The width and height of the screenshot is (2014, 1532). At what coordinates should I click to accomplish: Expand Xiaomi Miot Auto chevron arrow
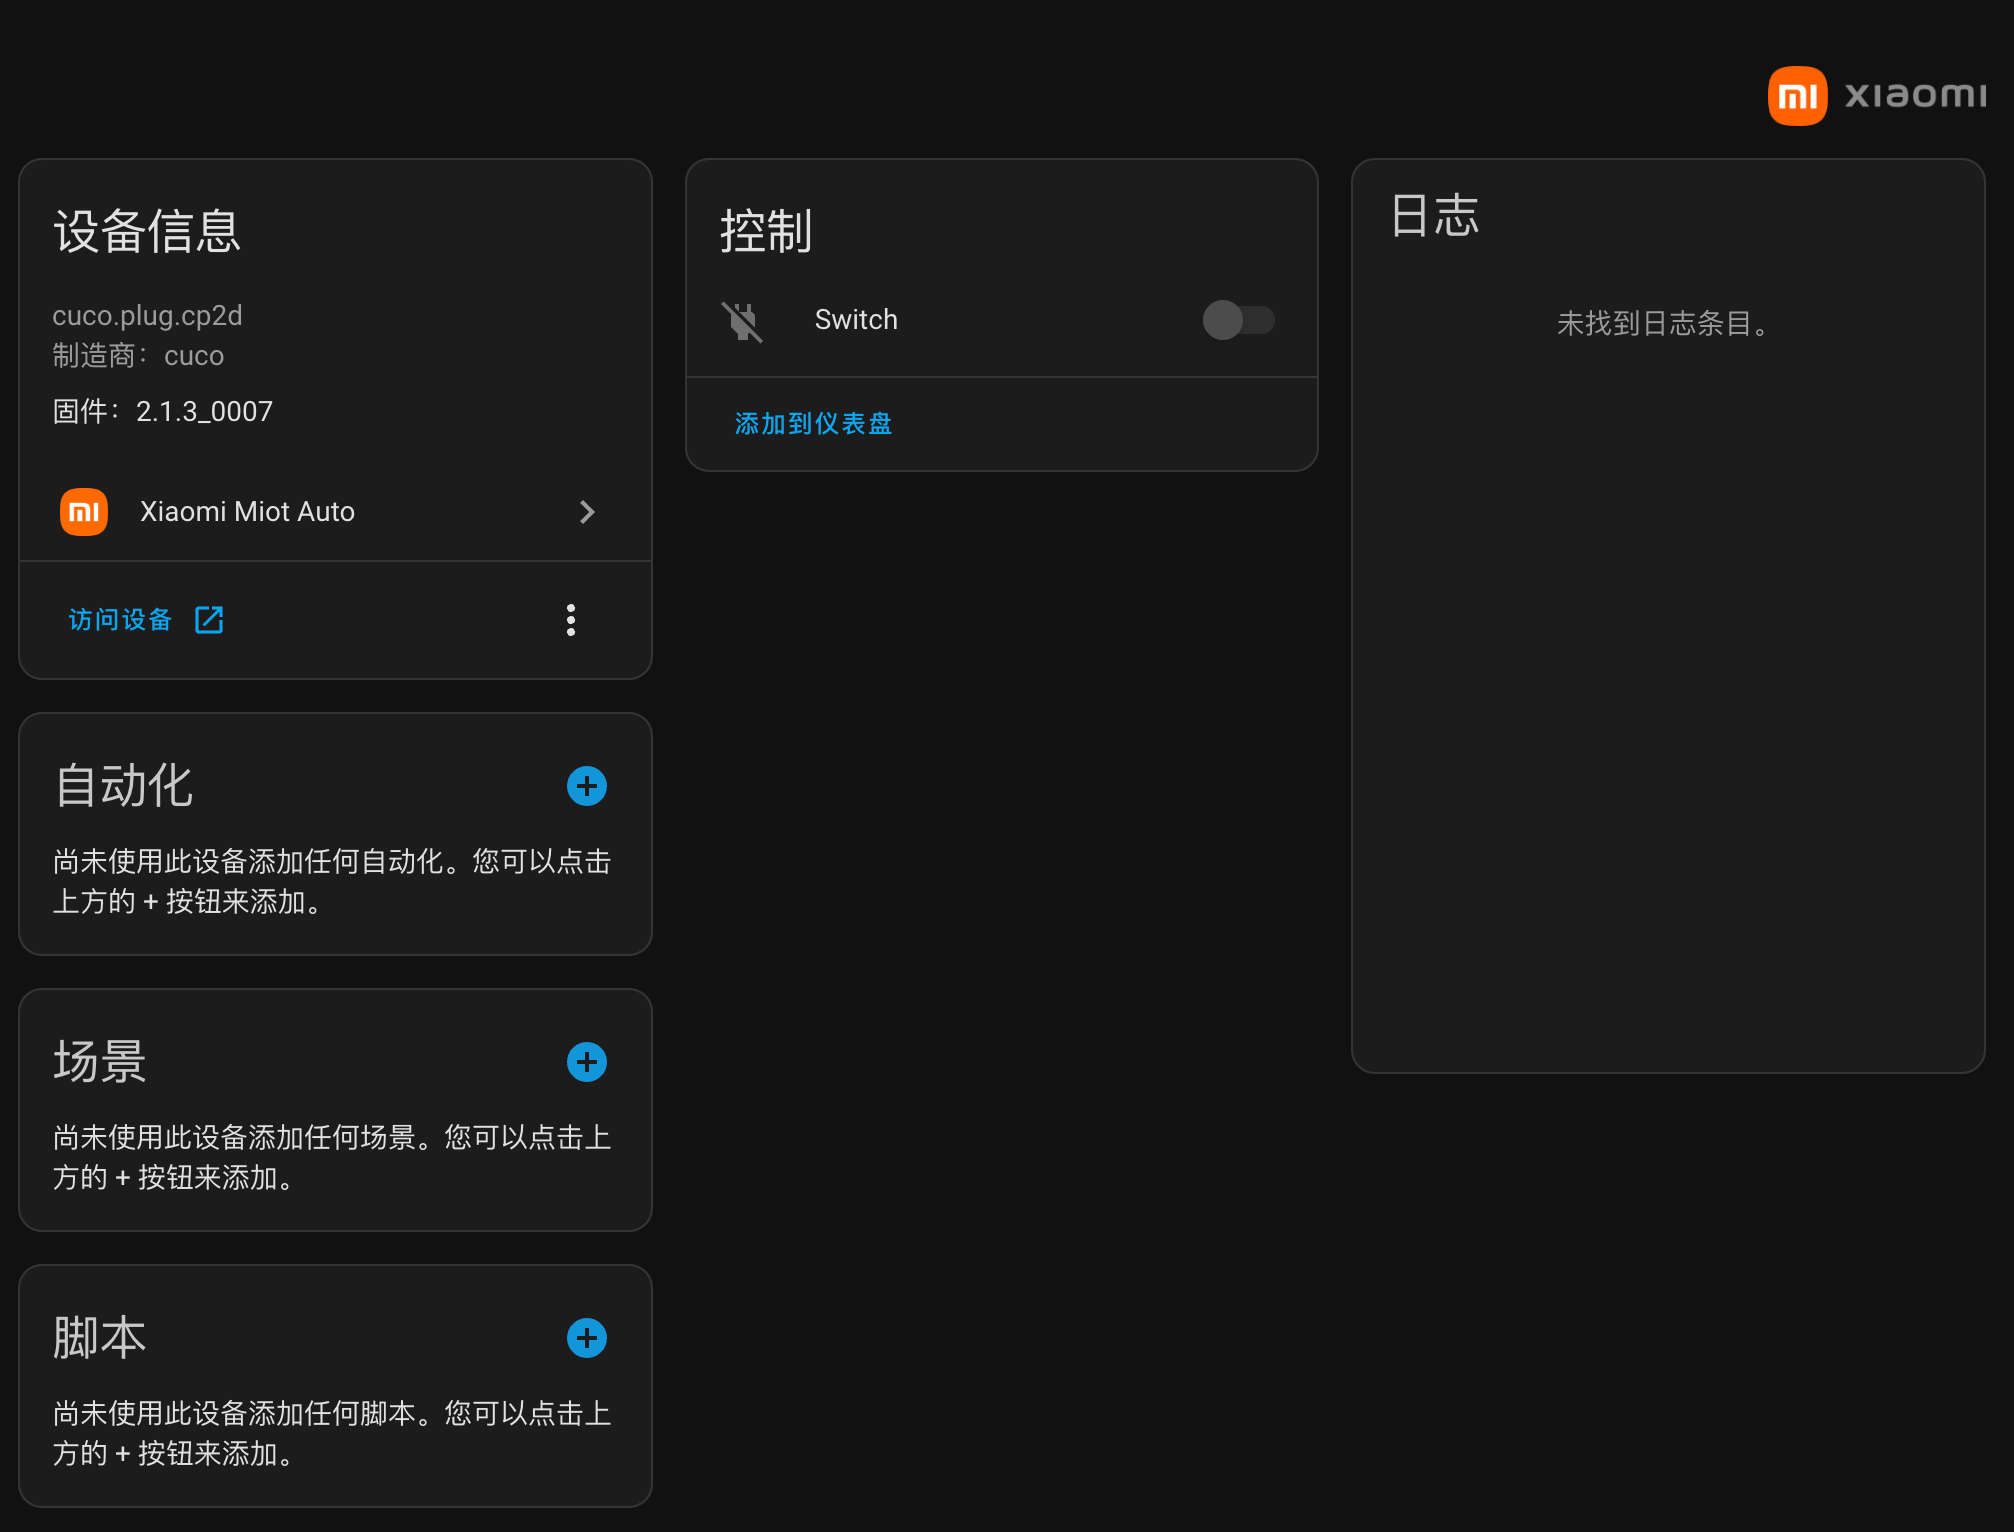coord(587,512)
